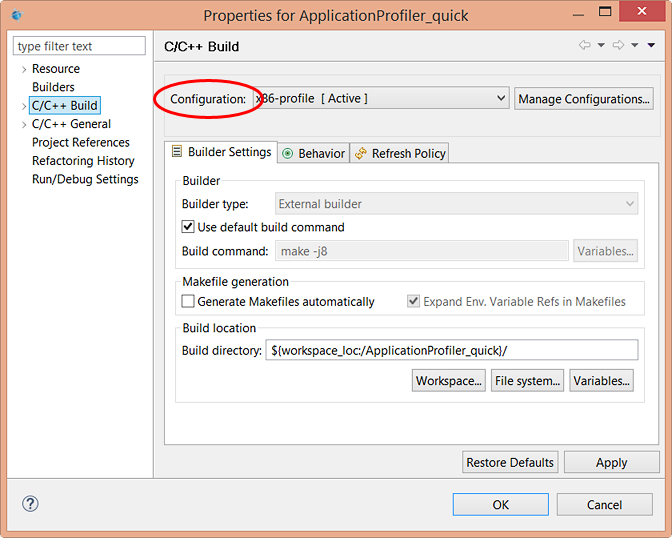Click the help question mark icon

coord(30,504)
